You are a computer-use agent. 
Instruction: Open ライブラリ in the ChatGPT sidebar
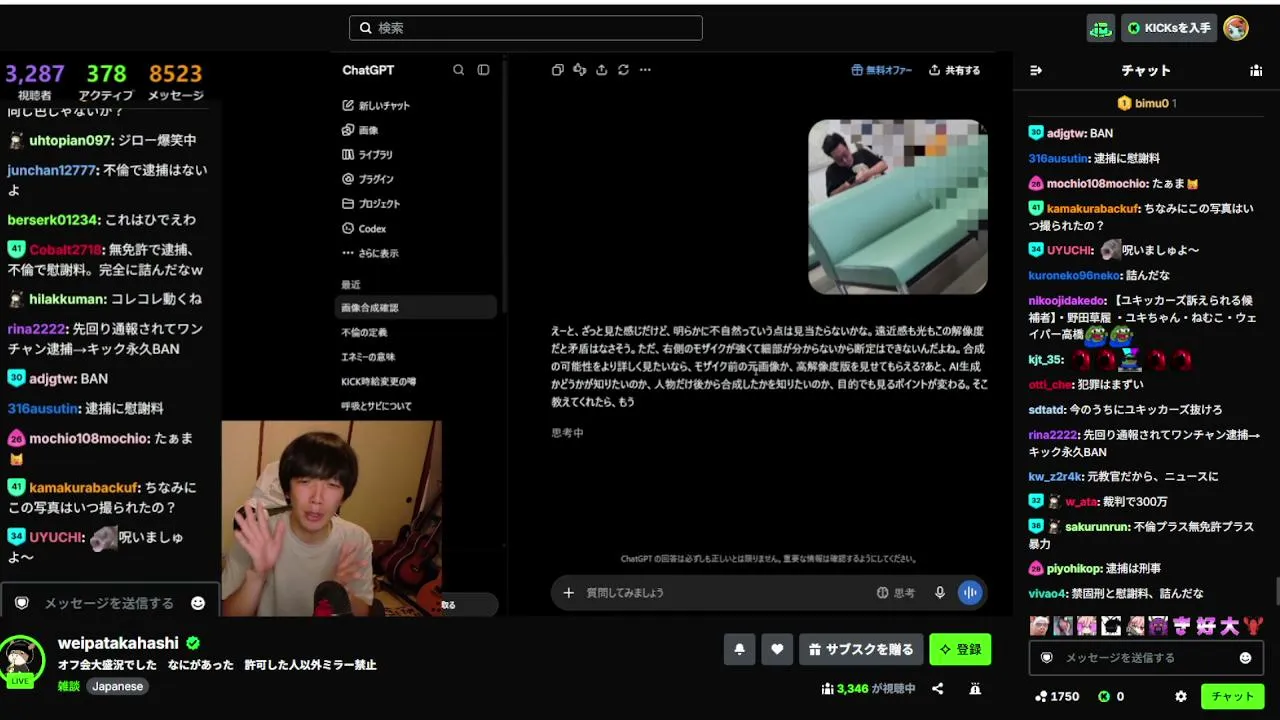click(367, 155)
